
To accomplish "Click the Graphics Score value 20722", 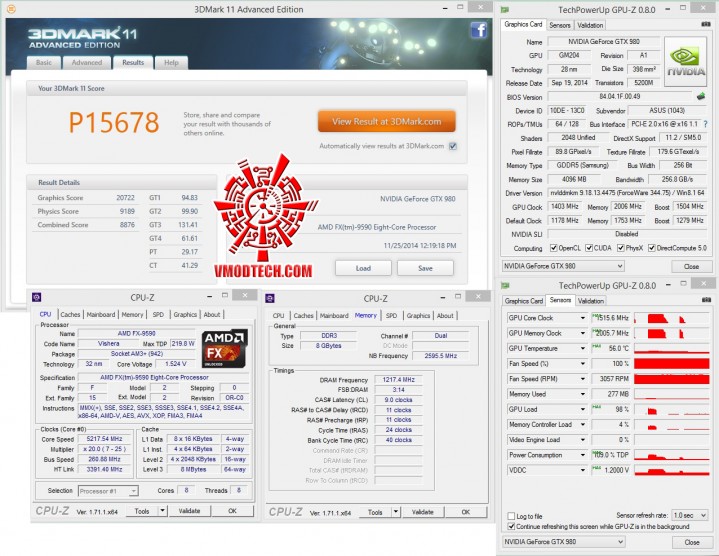I will [x=125, y=198].
